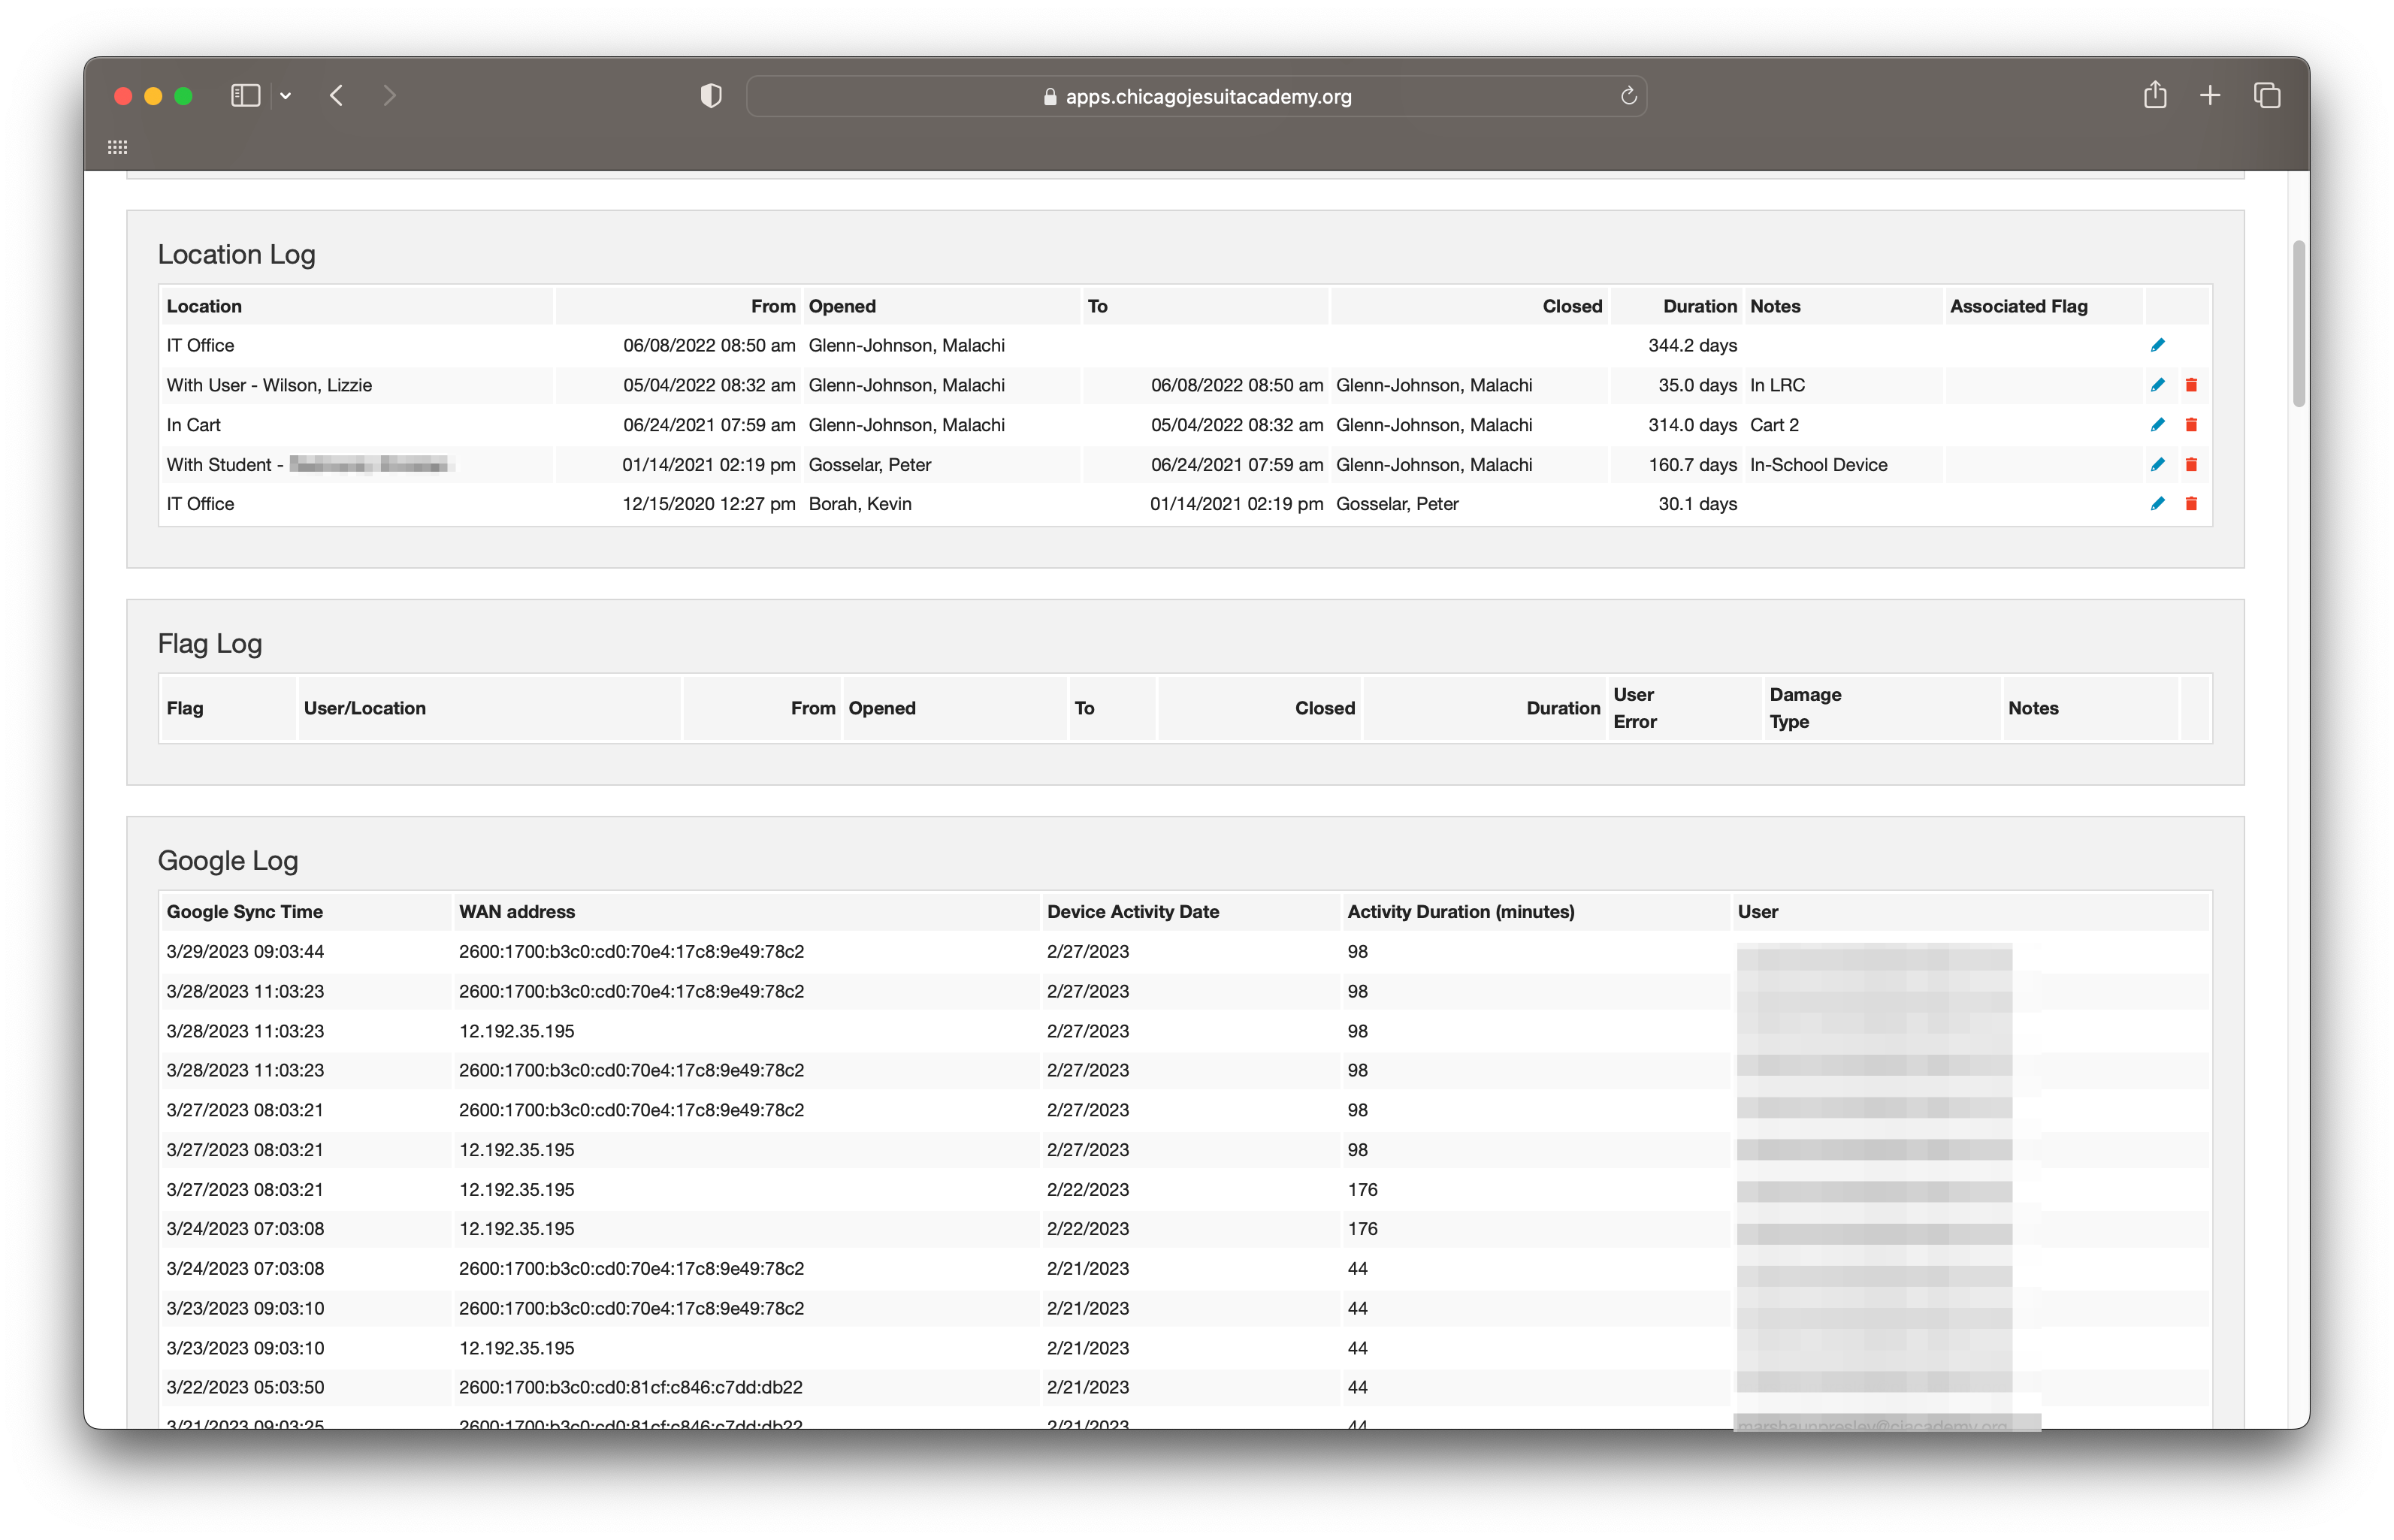Edit the 12/15/2020 IT Office entry
The height and width of the screenshot is (1540, 2394).
[x=2157, y=504]
